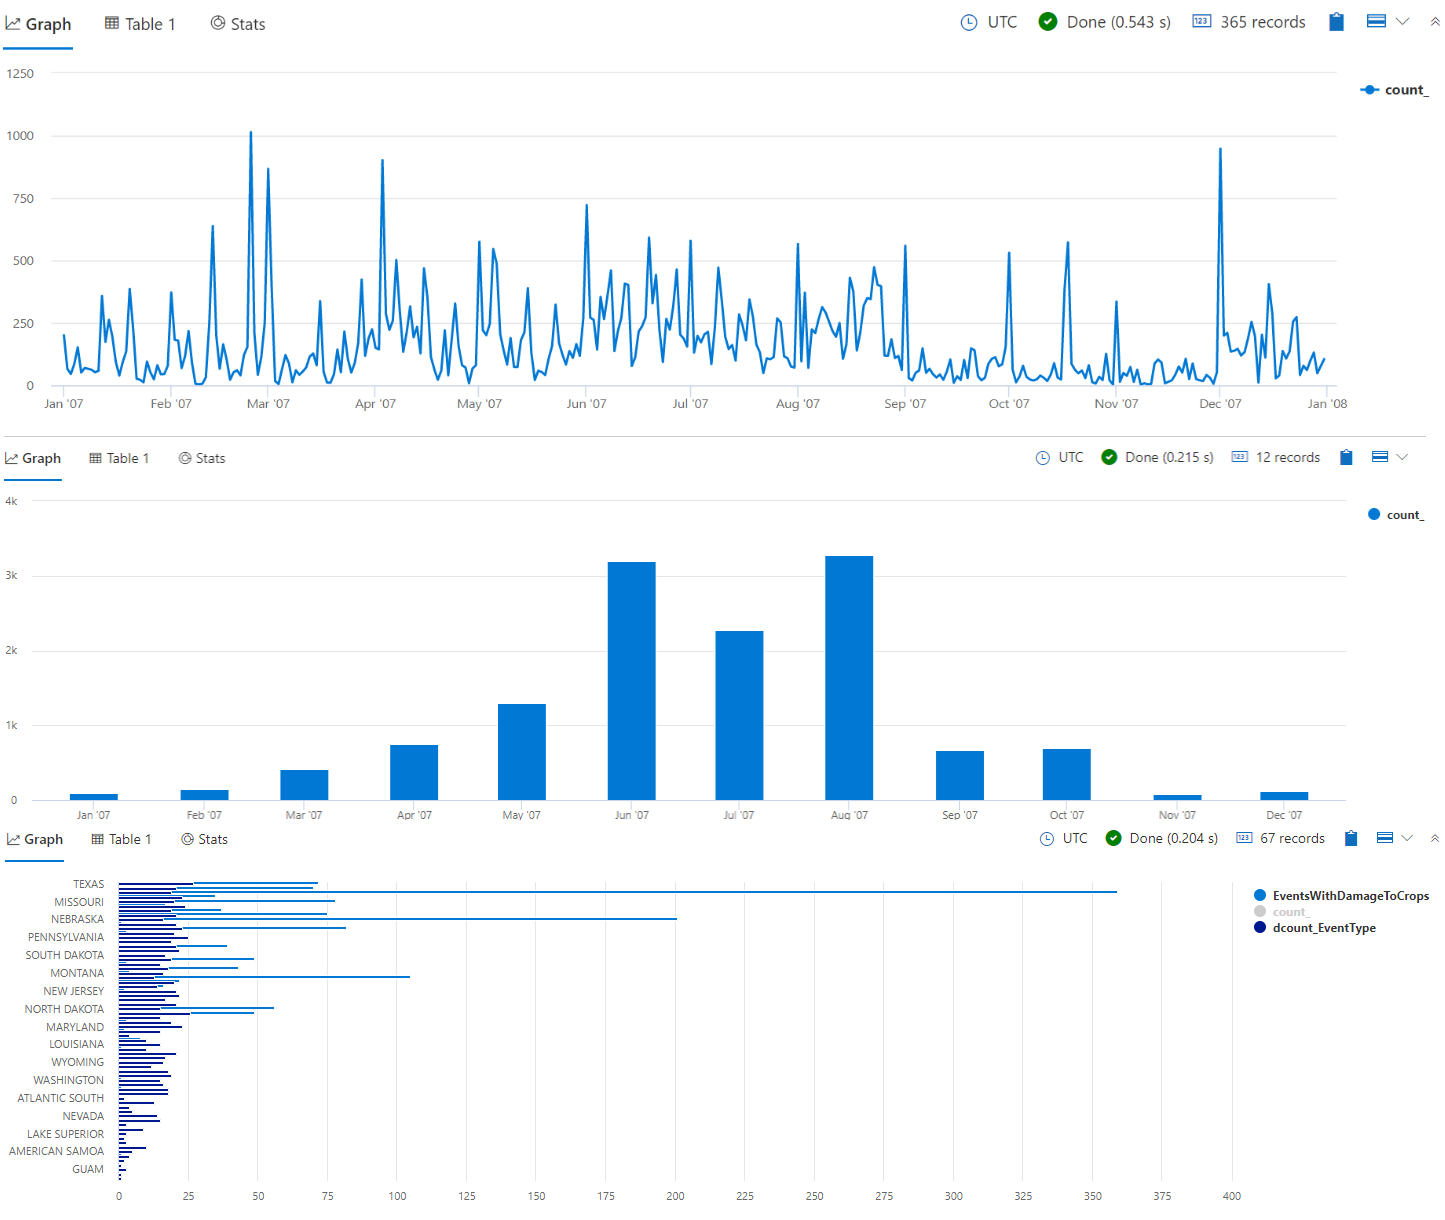Click layout icon in 67 records panel
This screenshot has width=1445, height=1220.
click(1385, 838)
